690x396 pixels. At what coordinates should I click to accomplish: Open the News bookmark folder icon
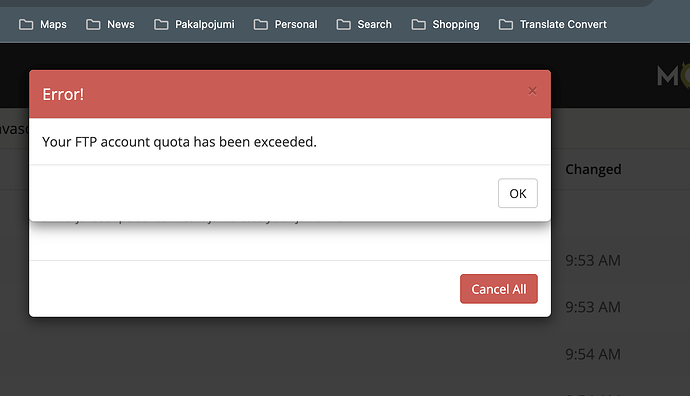[x=93, y=25]
